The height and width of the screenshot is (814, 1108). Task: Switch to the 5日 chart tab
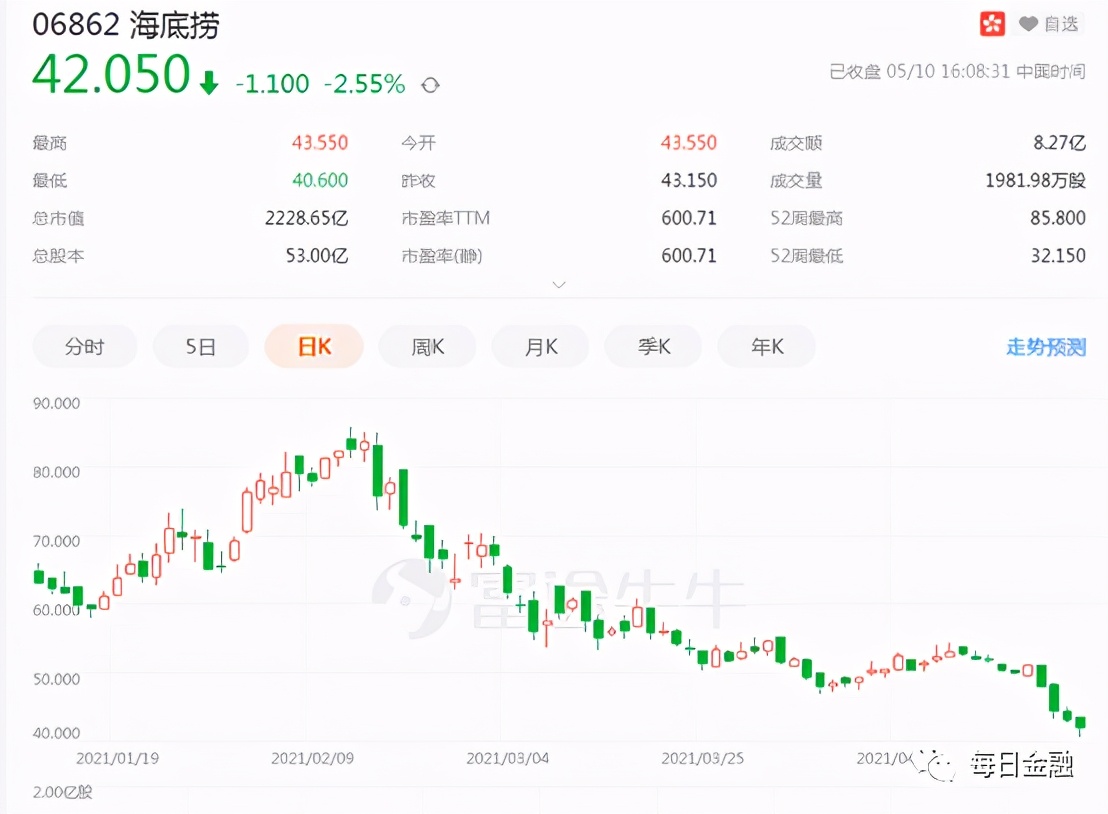pos(201,346)
